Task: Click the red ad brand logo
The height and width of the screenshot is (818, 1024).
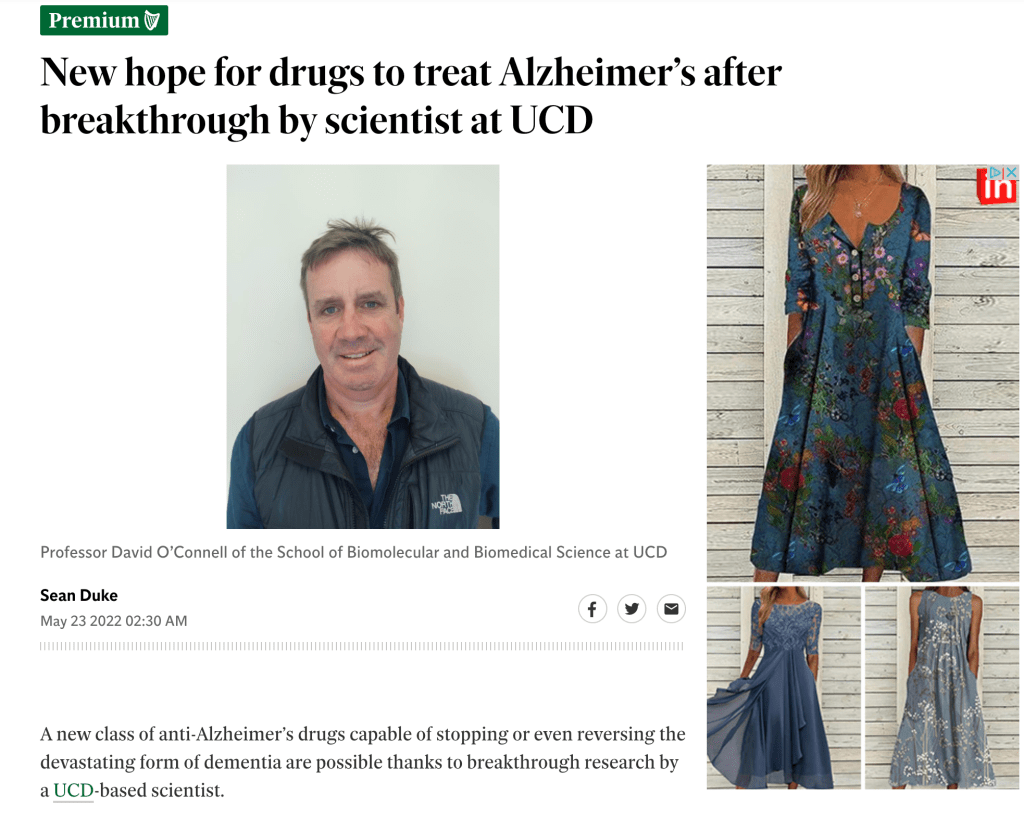Action: 997,188
